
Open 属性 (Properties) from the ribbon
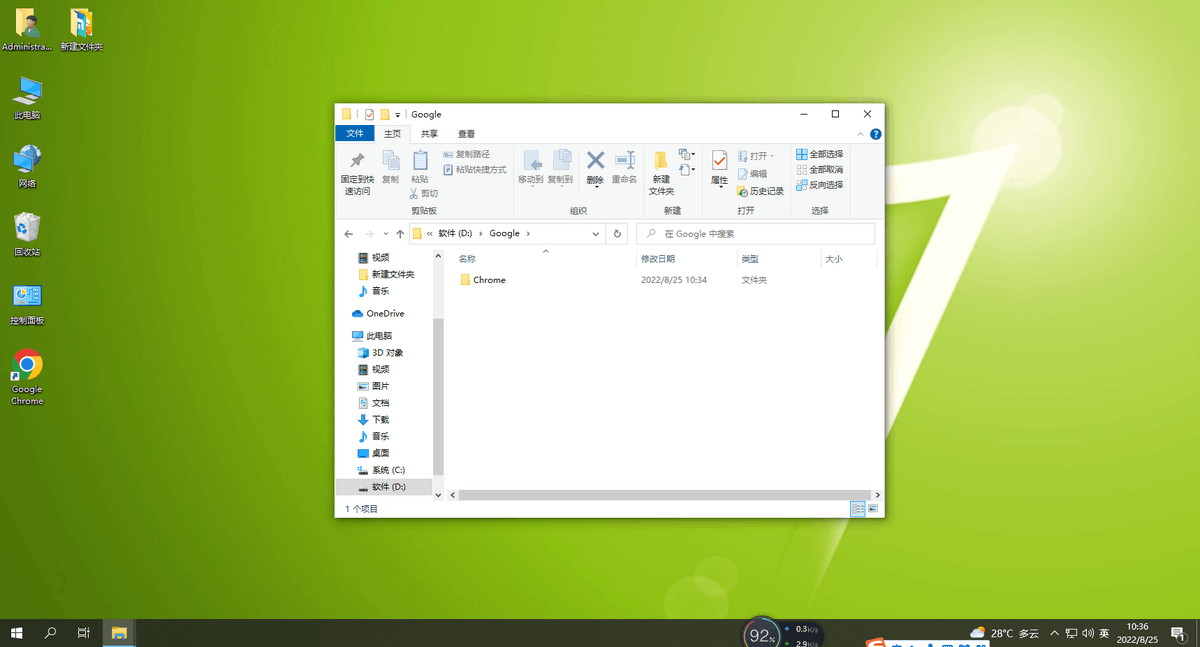[719, 162]
